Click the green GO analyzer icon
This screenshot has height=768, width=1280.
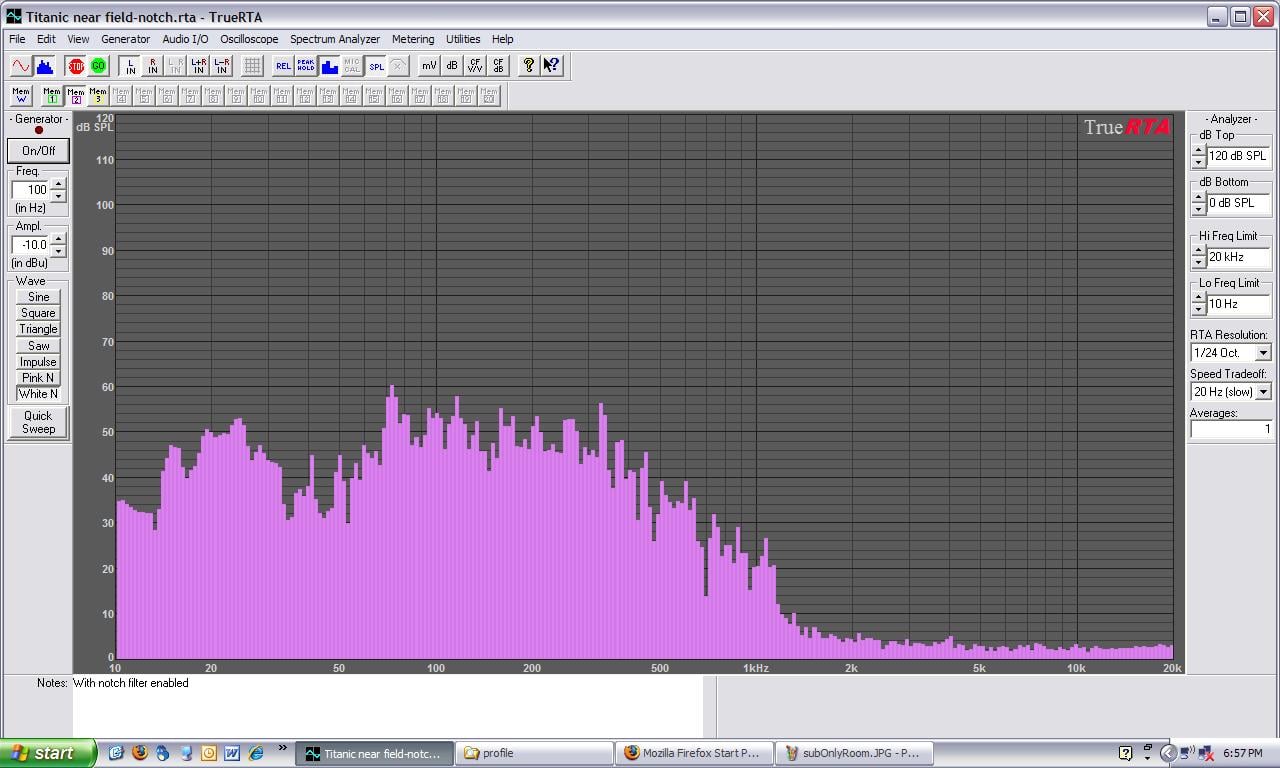98,66
